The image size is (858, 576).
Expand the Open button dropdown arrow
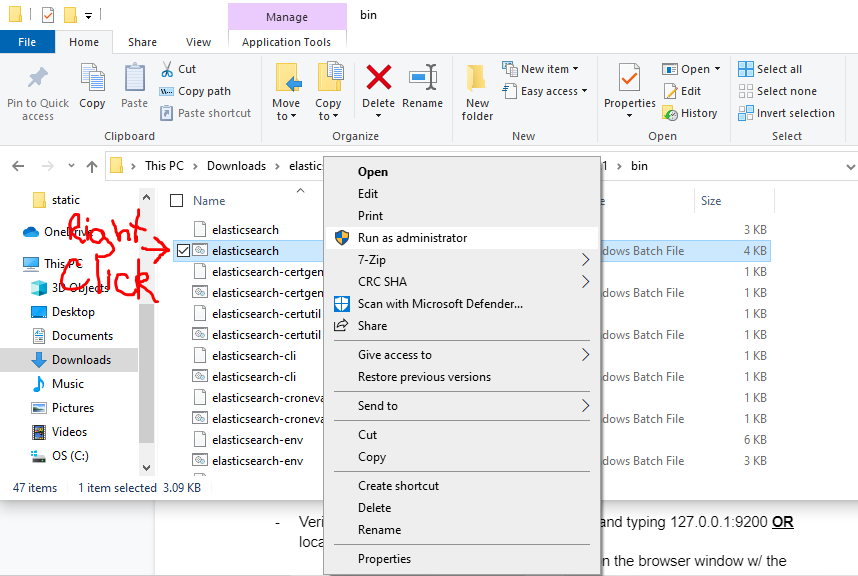click(x=717, y=69)
